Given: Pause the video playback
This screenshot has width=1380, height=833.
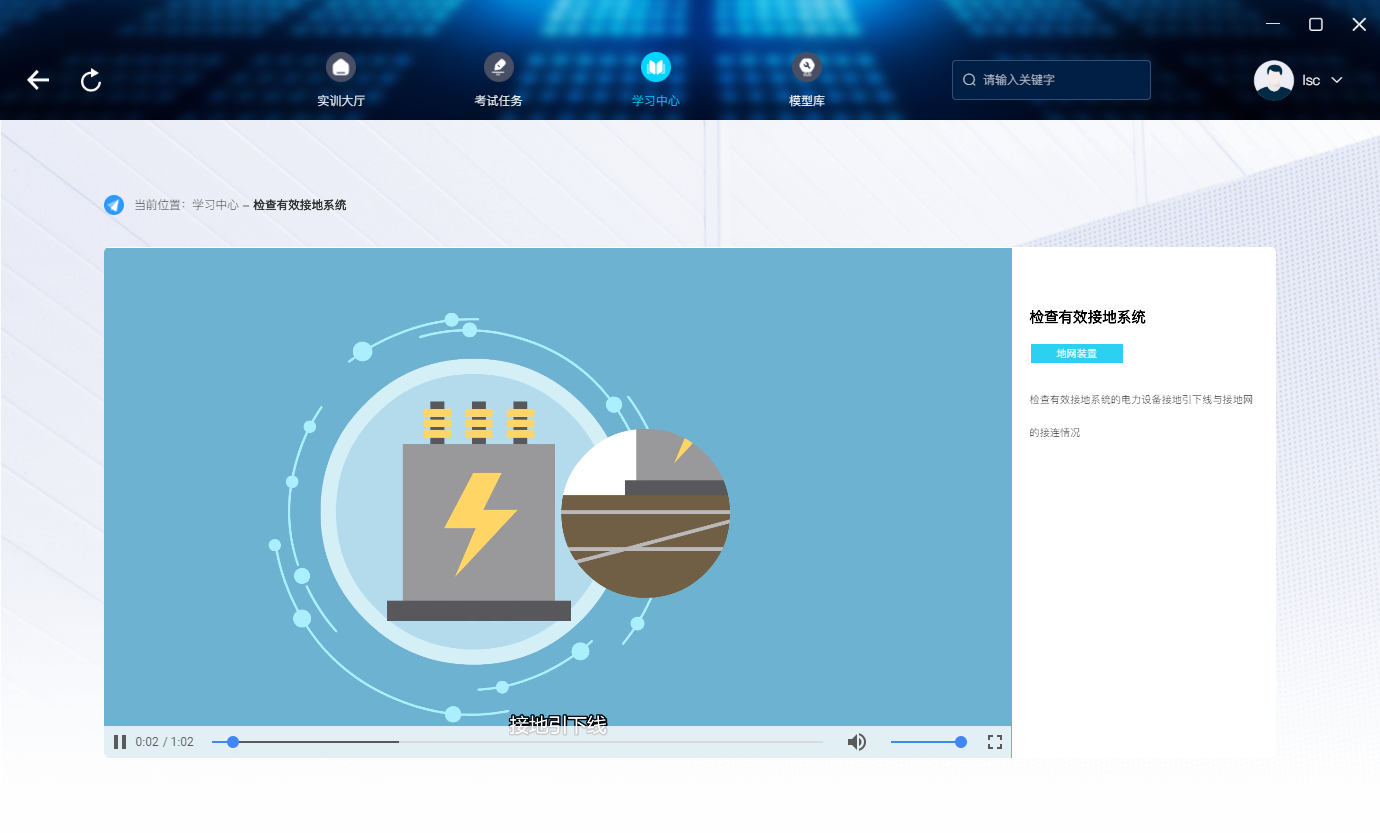Looking at the screenshot, I should coord(120,742).
